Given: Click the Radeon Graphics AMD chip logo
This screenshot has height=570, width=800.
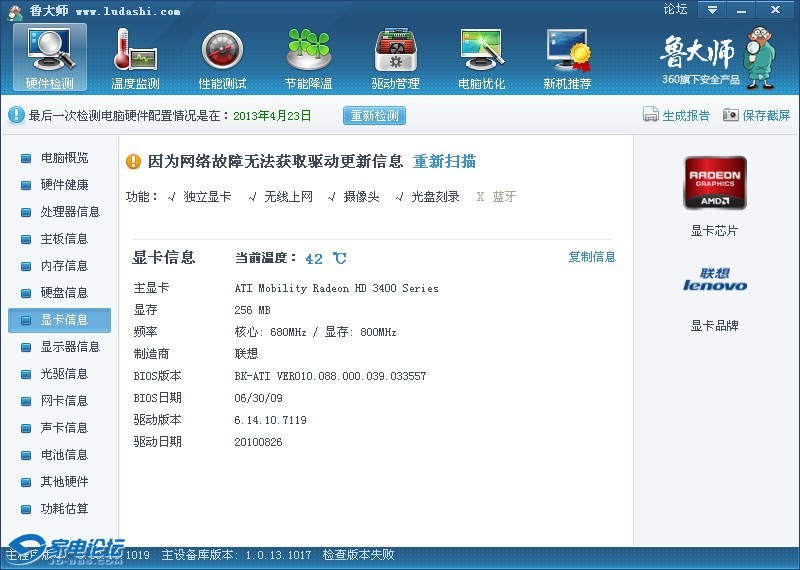Looking at the screenshot, I should pyautogui.click(x=714, y=183).
